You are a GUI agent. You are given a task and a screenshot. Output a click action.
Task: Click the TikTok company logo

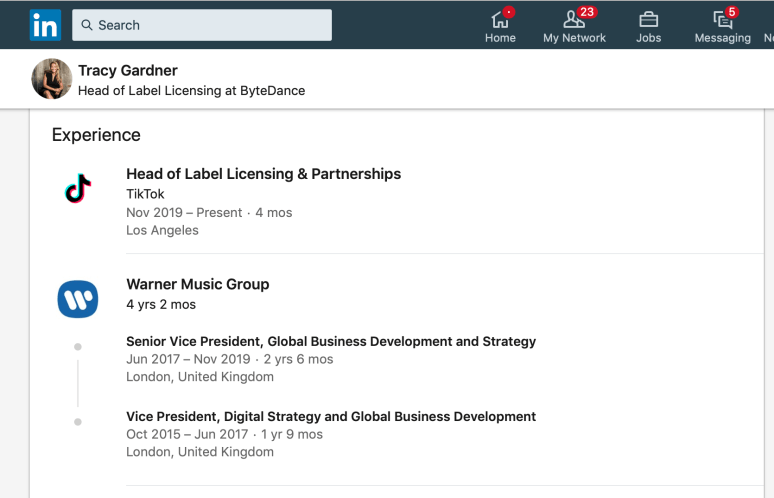coord(78,188)
